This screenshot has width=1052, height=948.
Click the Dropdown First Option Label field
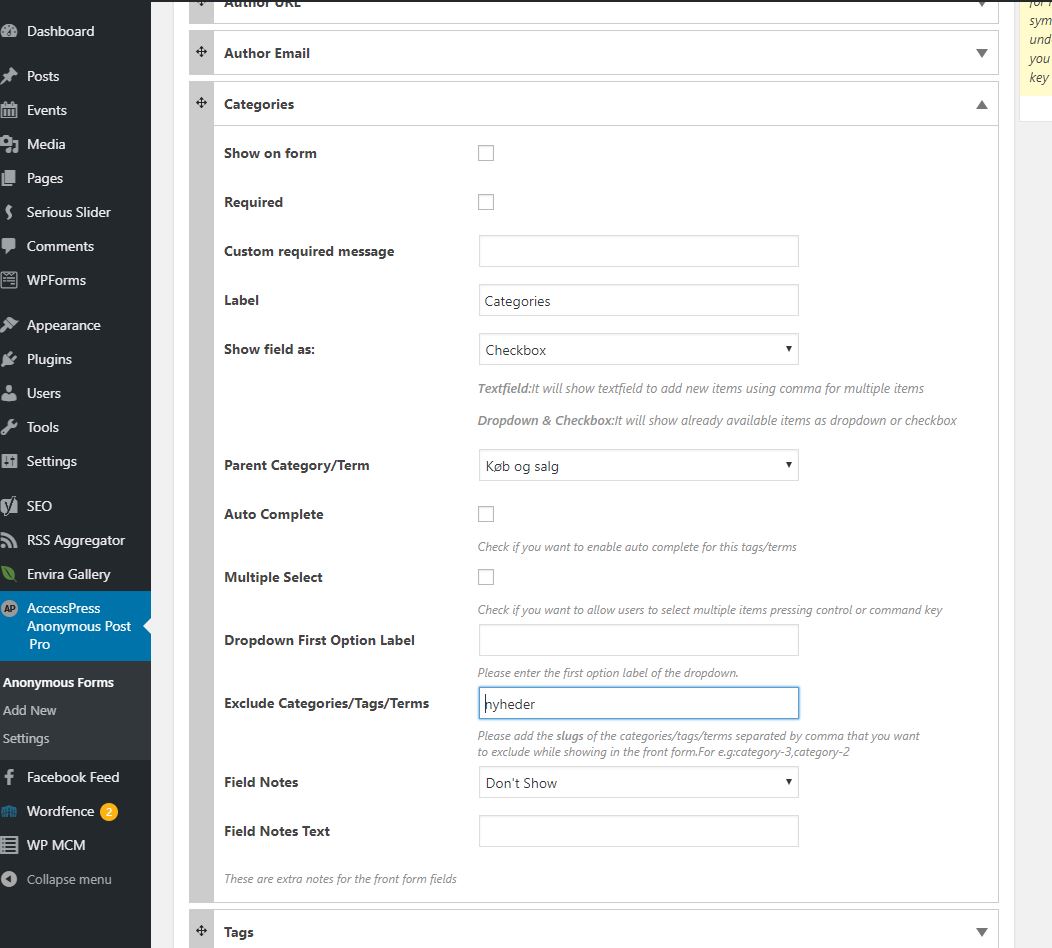point(639,640)
